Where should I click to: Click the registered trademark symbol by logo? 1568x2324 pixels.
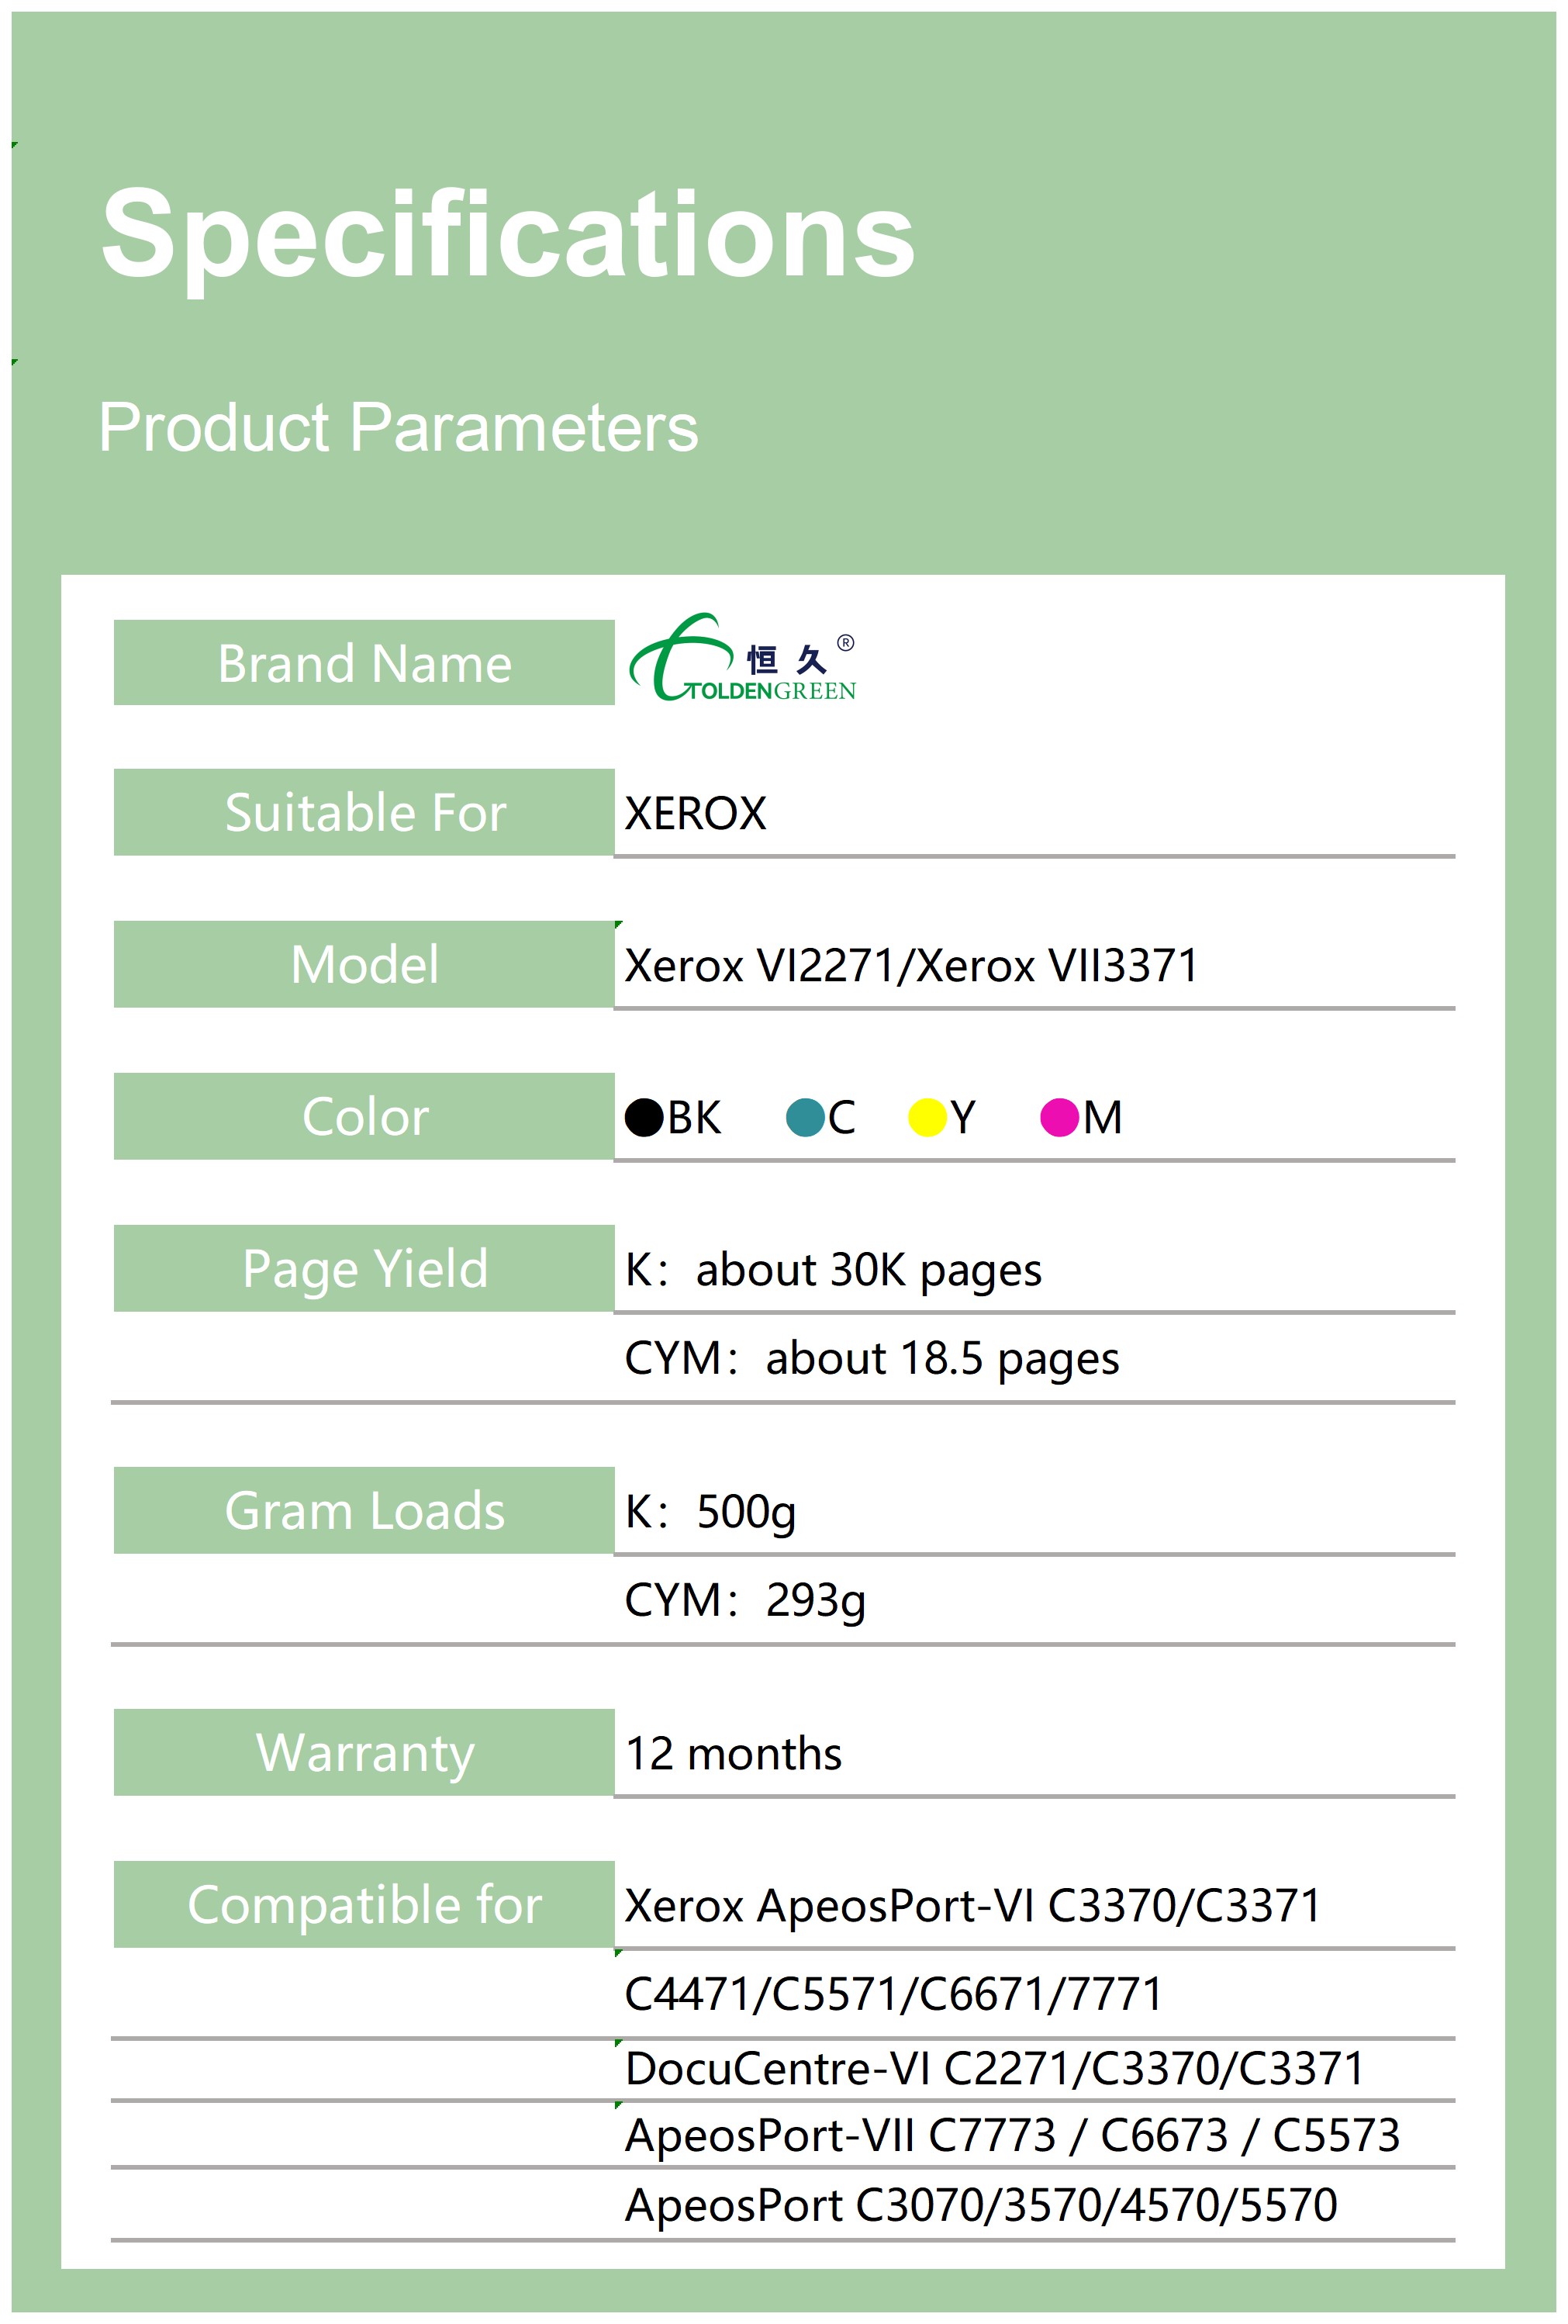(846, 643)
